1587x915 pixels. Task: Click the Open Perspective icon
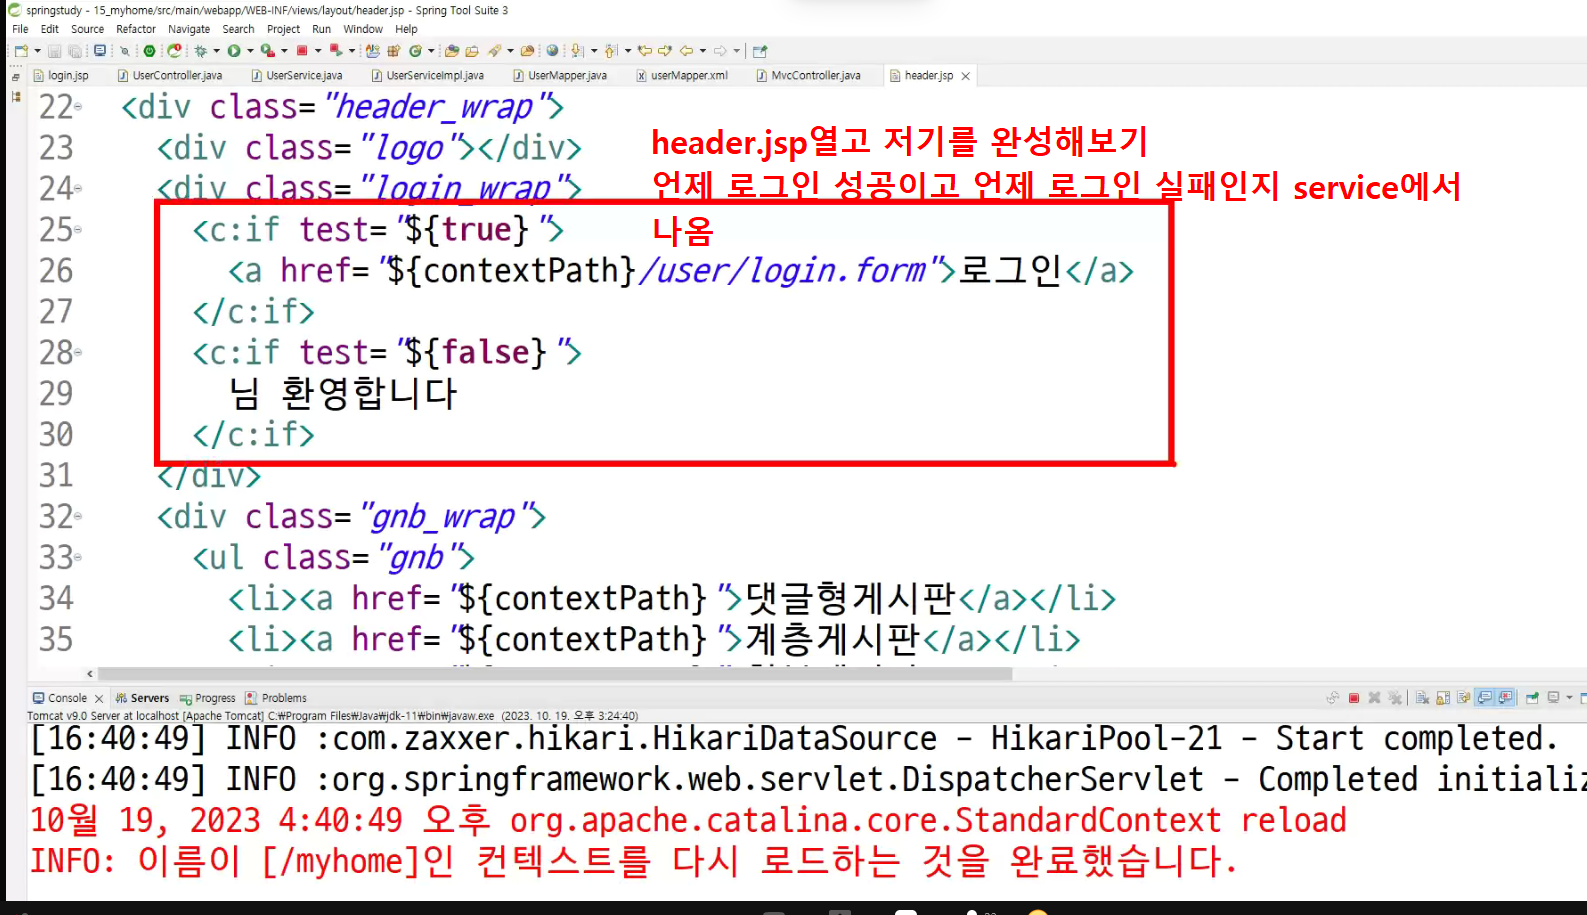(759, 51)
